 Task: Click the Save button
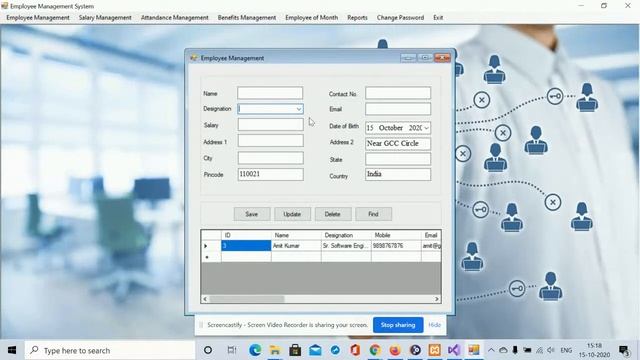(252, 214)
